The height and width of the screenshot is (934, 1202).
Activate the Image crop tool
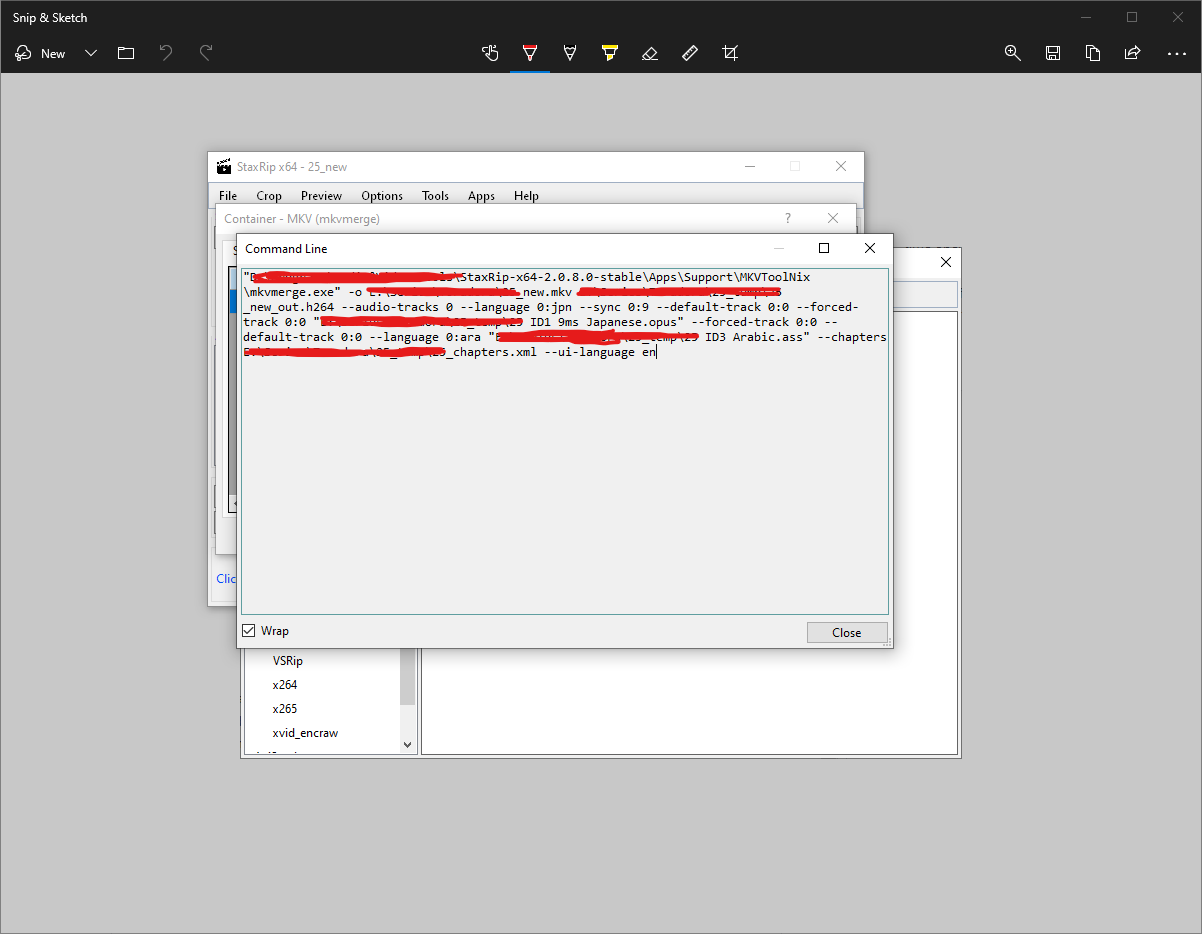730,53
